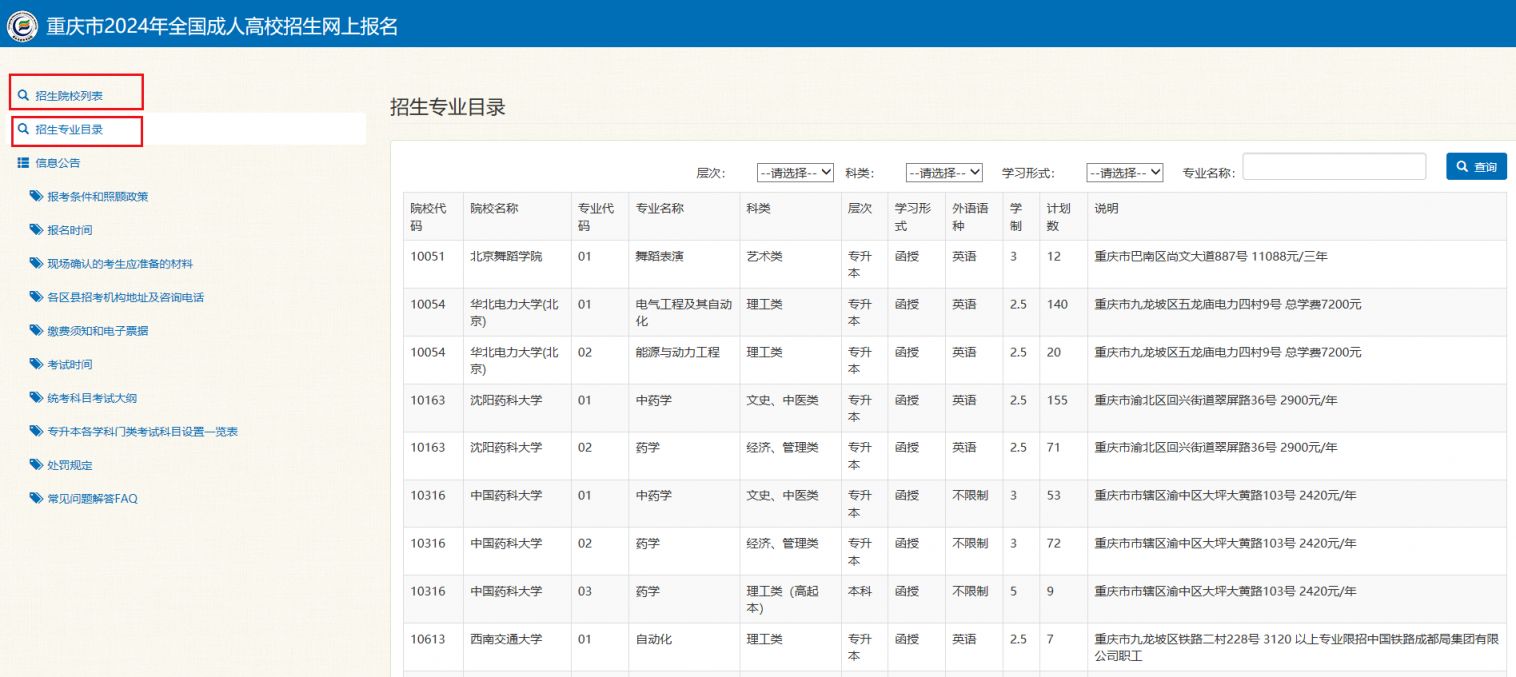Open 现场确认的考生应准备的材料 link
Screen dimensions: 1516x677
click(x=120, y=264)
